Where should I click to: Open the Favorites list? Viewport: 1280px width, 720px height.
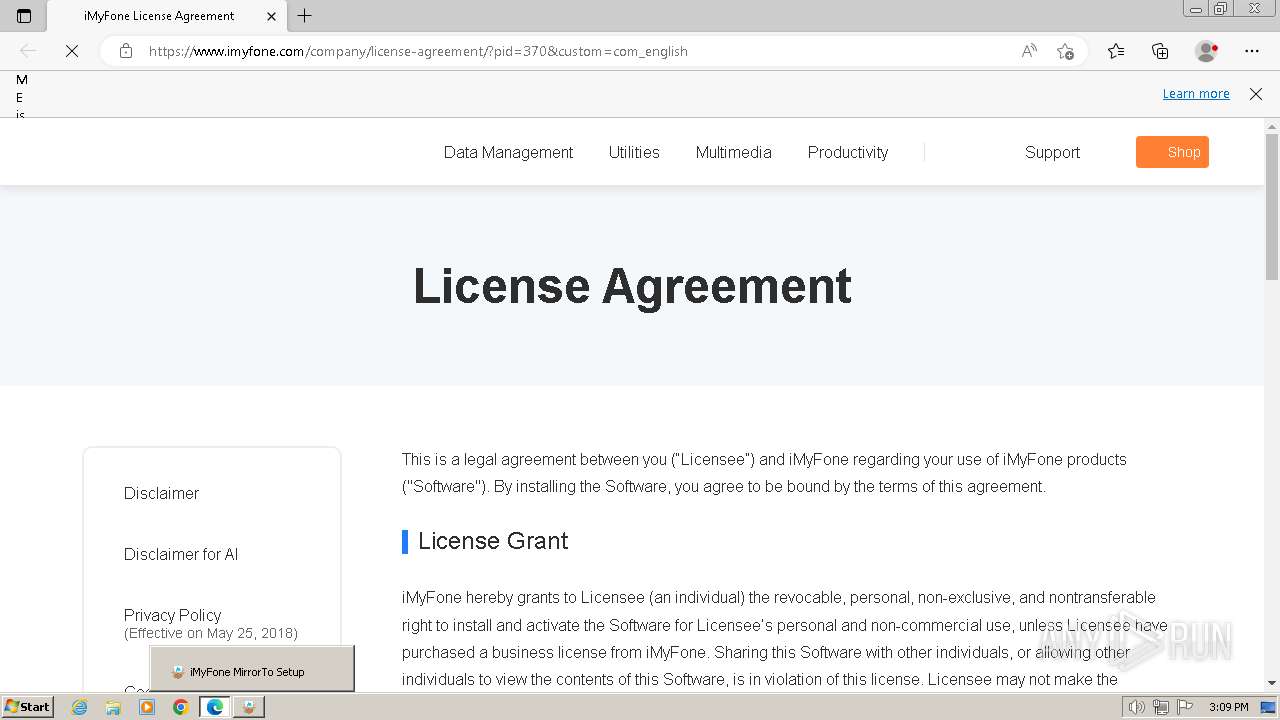click(1116, 51)
